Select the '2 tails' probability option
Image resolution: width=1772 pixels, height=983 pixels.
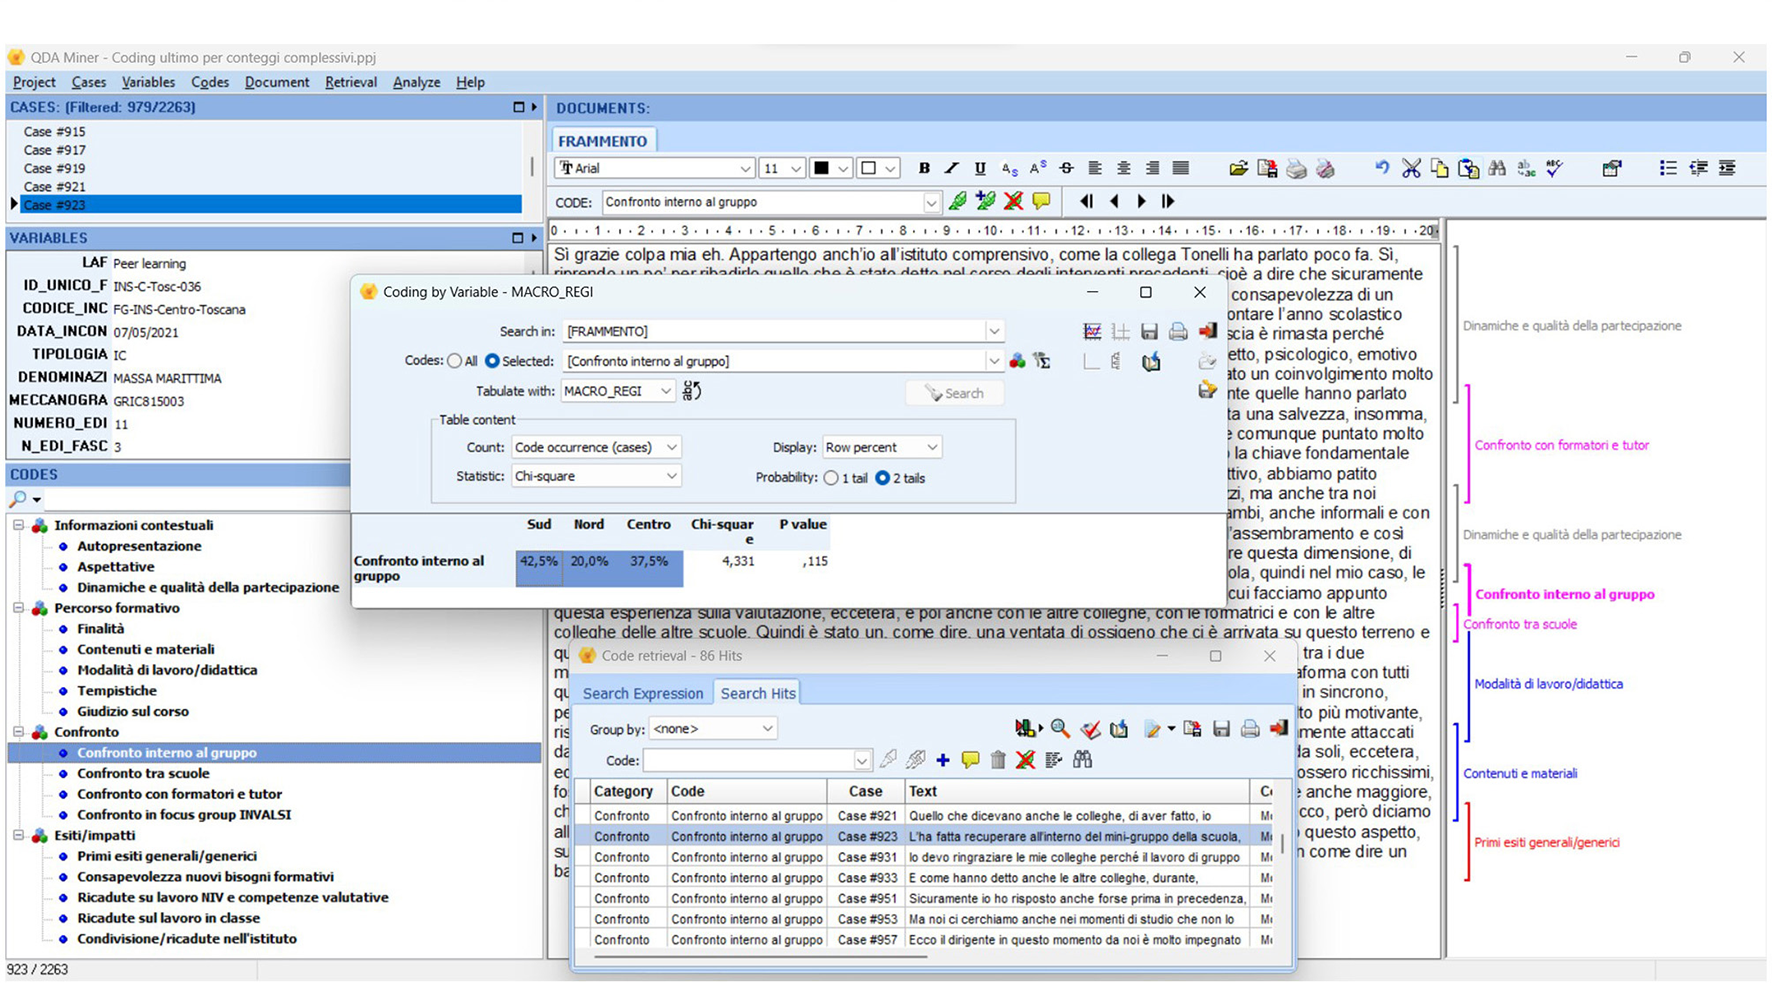(882, 478)
